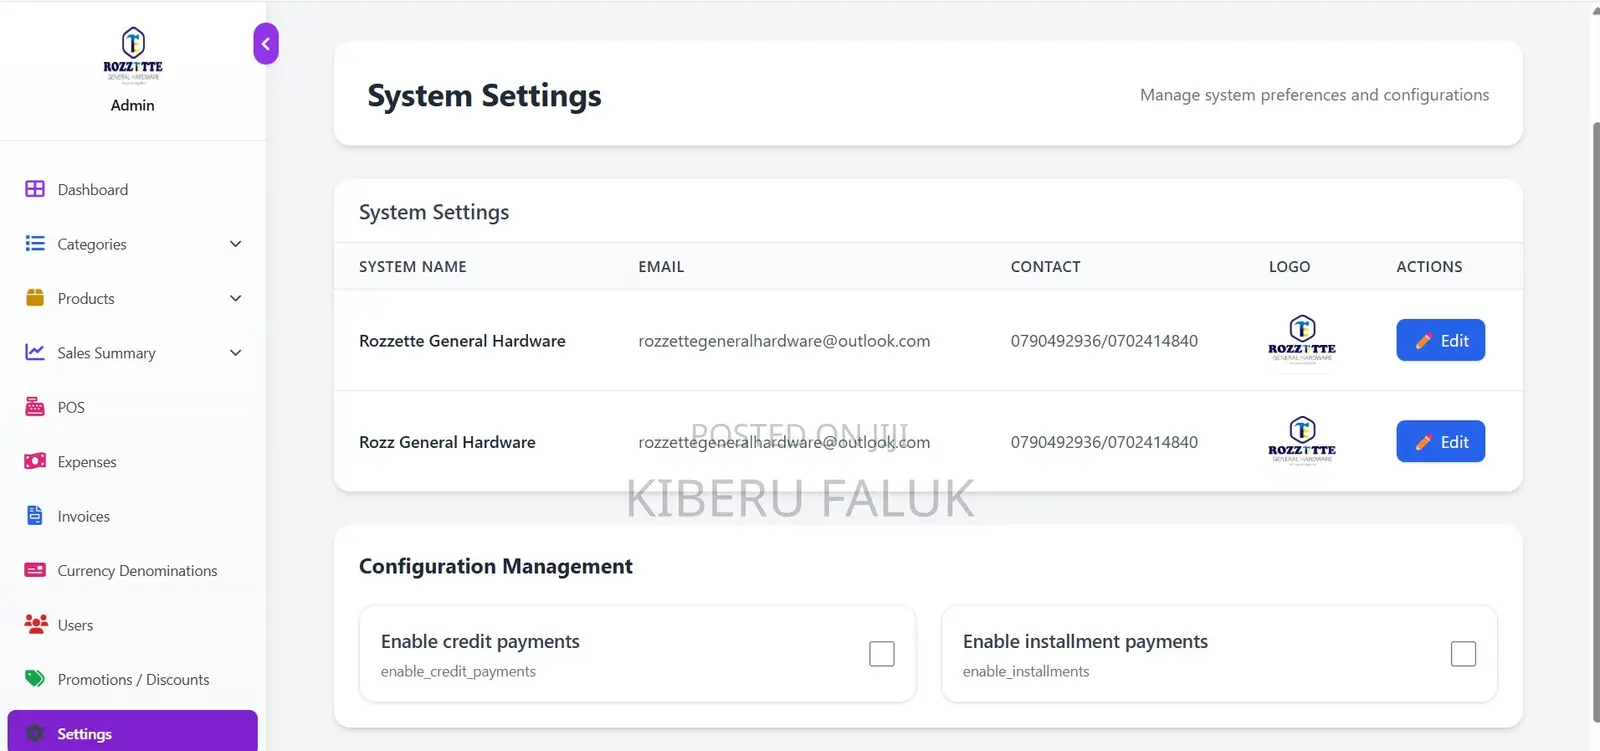Image resolution: width=1600 pixels, height=751 pixels.
Task: Click the ACTIONS column header
Action: coord(1429,267)
